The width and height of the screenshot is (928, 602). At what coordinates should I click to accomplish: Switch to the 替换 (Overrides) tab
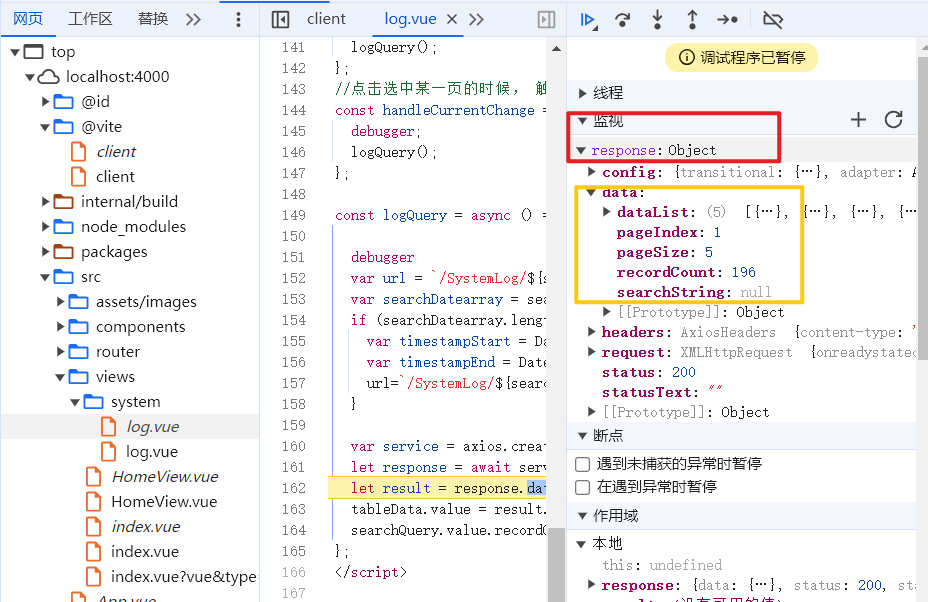click(x=153, y=19)
